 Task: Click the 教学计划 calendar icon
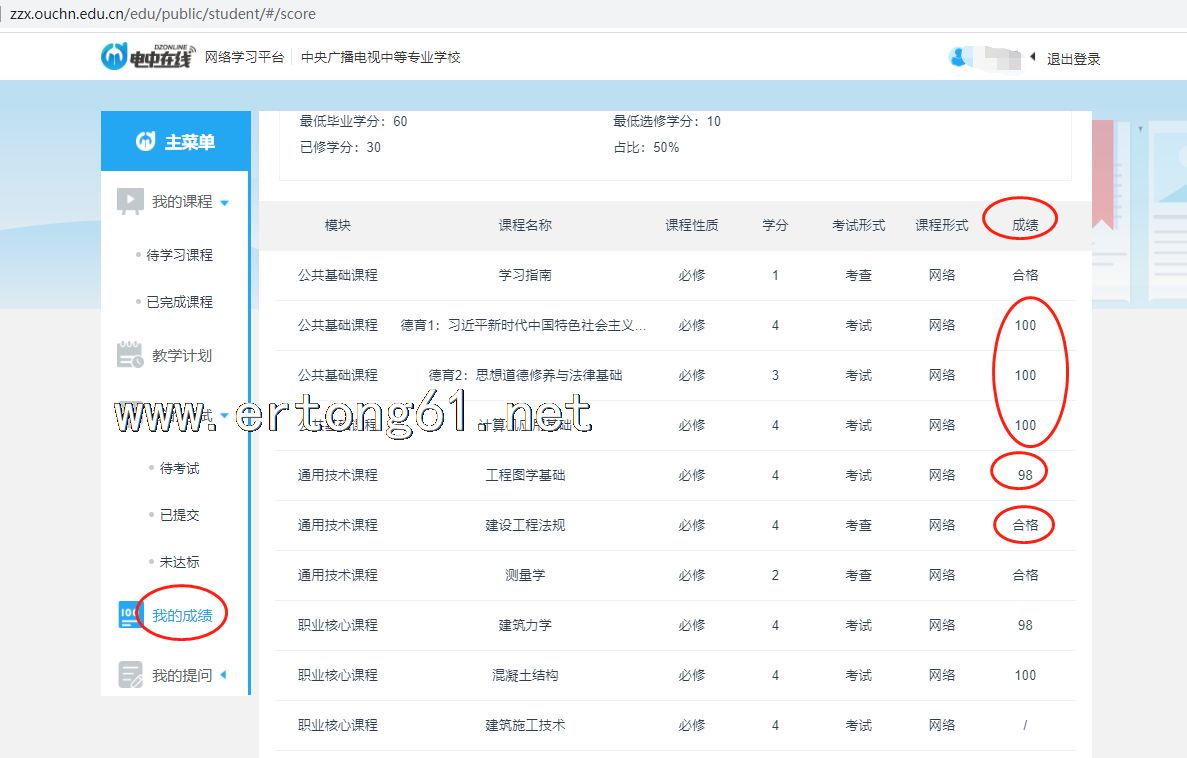(x=130, y=355)
